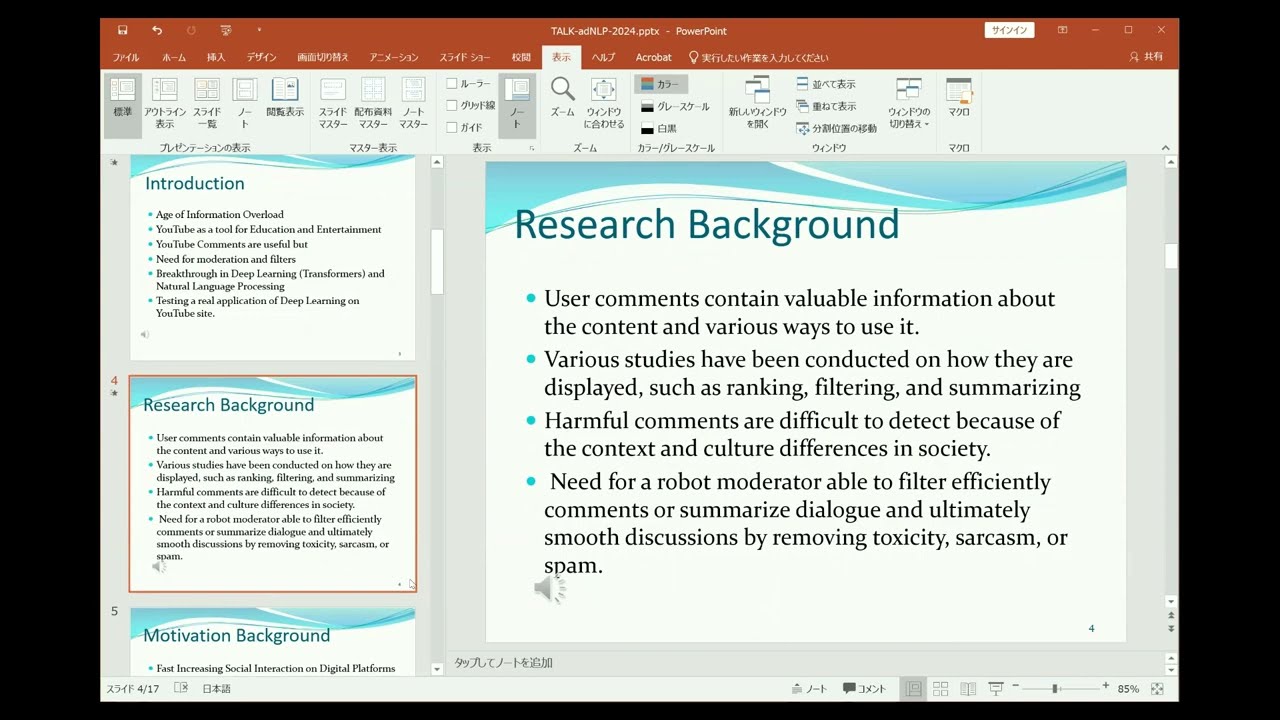The height and width of the screenshot is (720, 1280).
Task: Open the ノートマスター view
Action: coord(414,105)
